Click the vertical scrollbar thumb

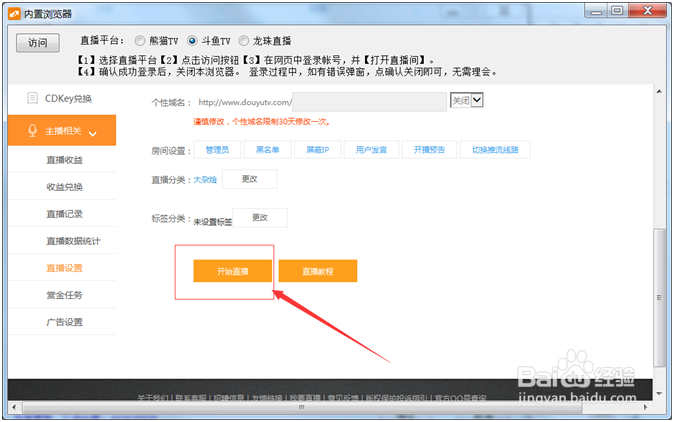tap(659, 297)
